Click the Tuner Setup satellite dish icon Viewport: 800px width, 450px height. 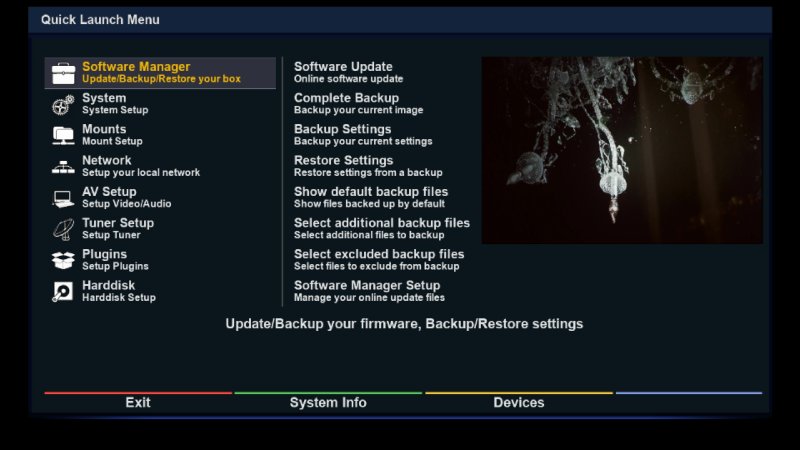[64, 229]
